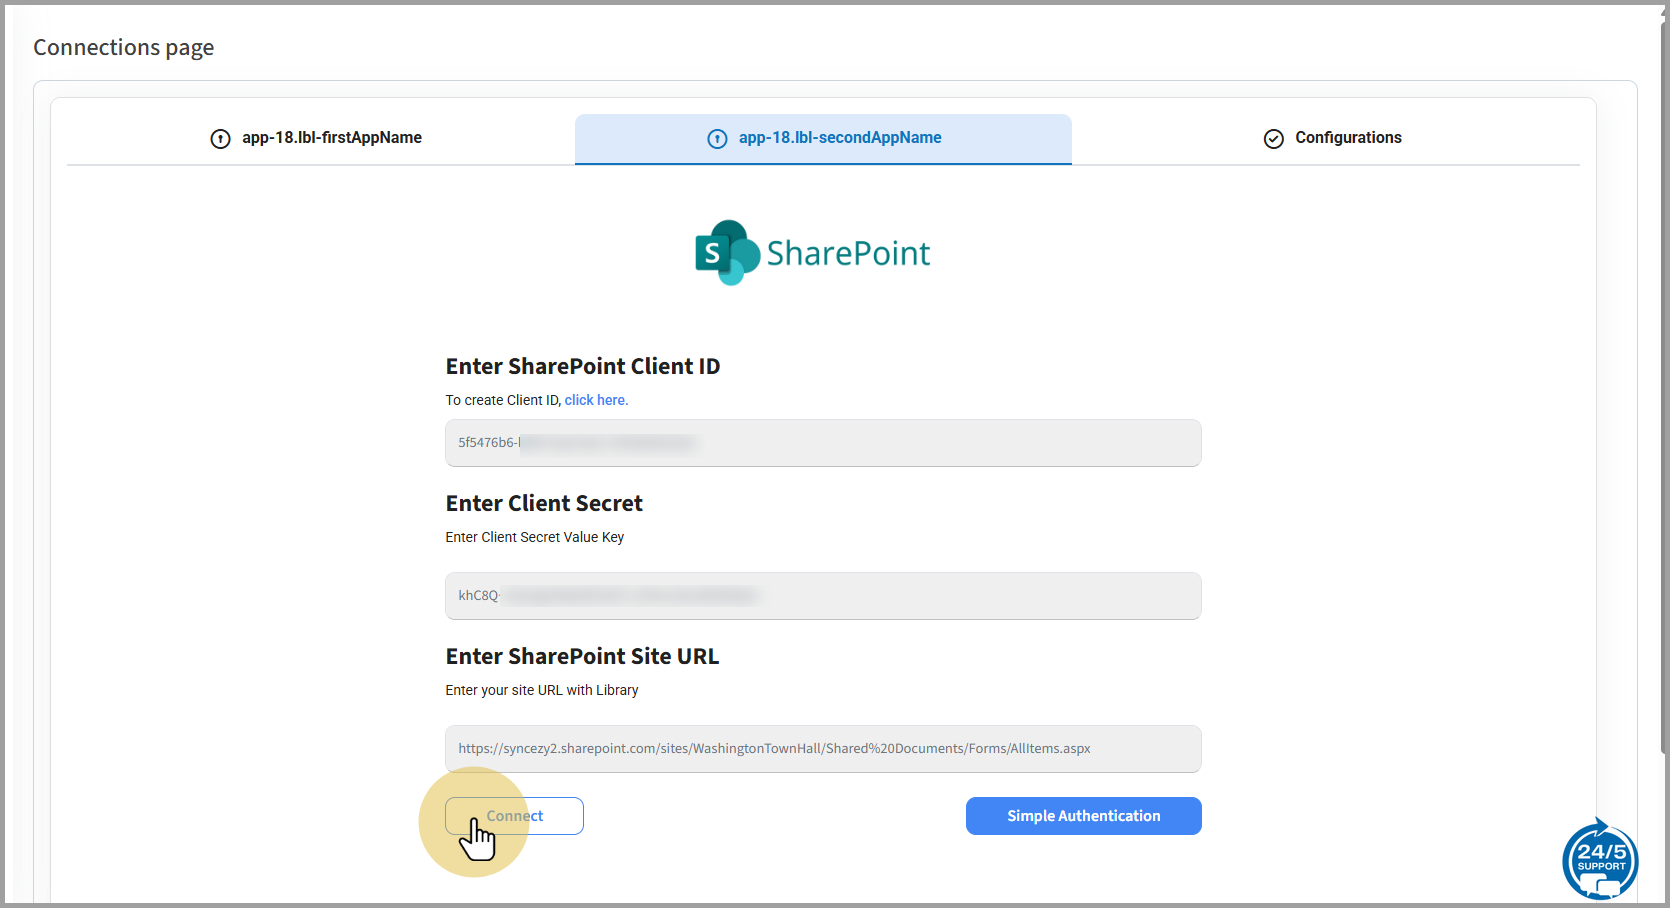Viewport: 1670px width, 908px height.
Task: Click the checkmark circle icon beside Configurations
Action: tap(1273, 139)
